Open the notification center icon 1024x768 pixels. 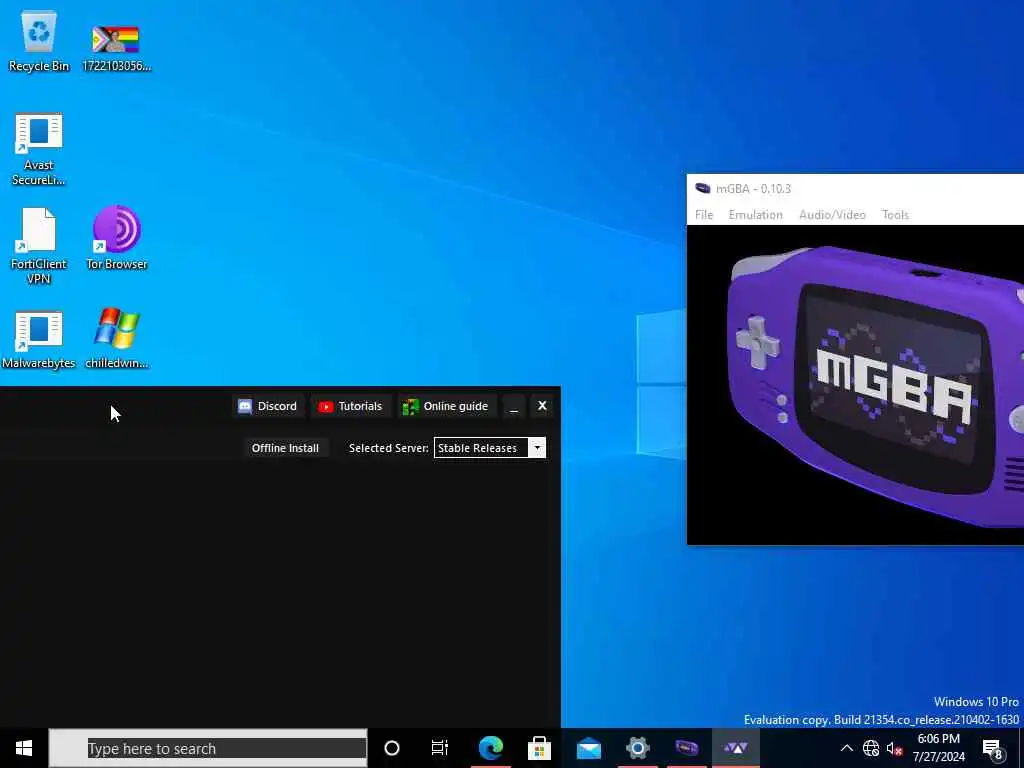pos(993,749)
